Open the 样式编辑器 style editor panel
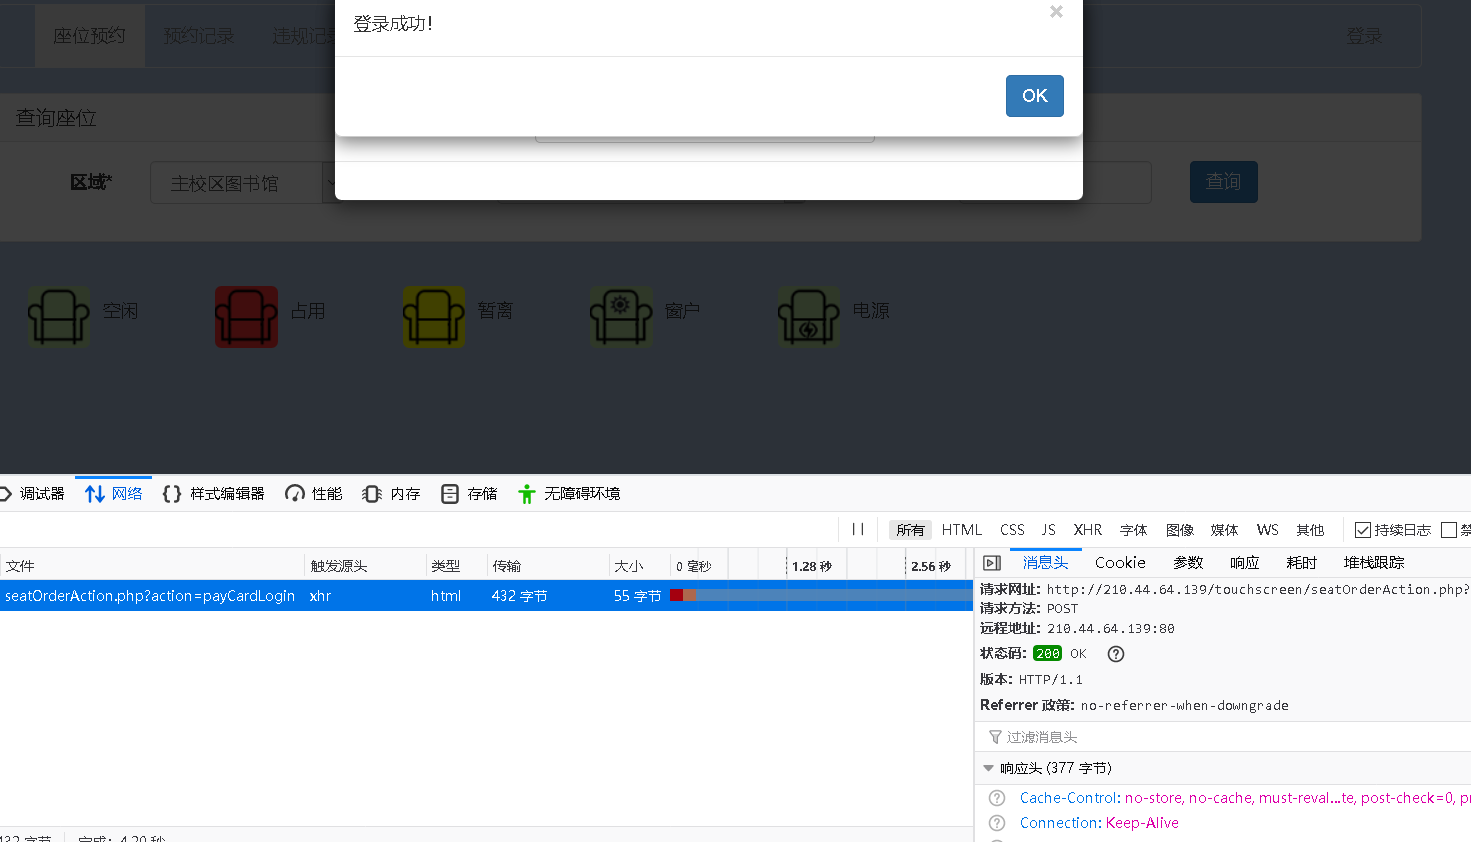Image resolution: width=1471 pixels, height=842 pixels. click(213, 494)
